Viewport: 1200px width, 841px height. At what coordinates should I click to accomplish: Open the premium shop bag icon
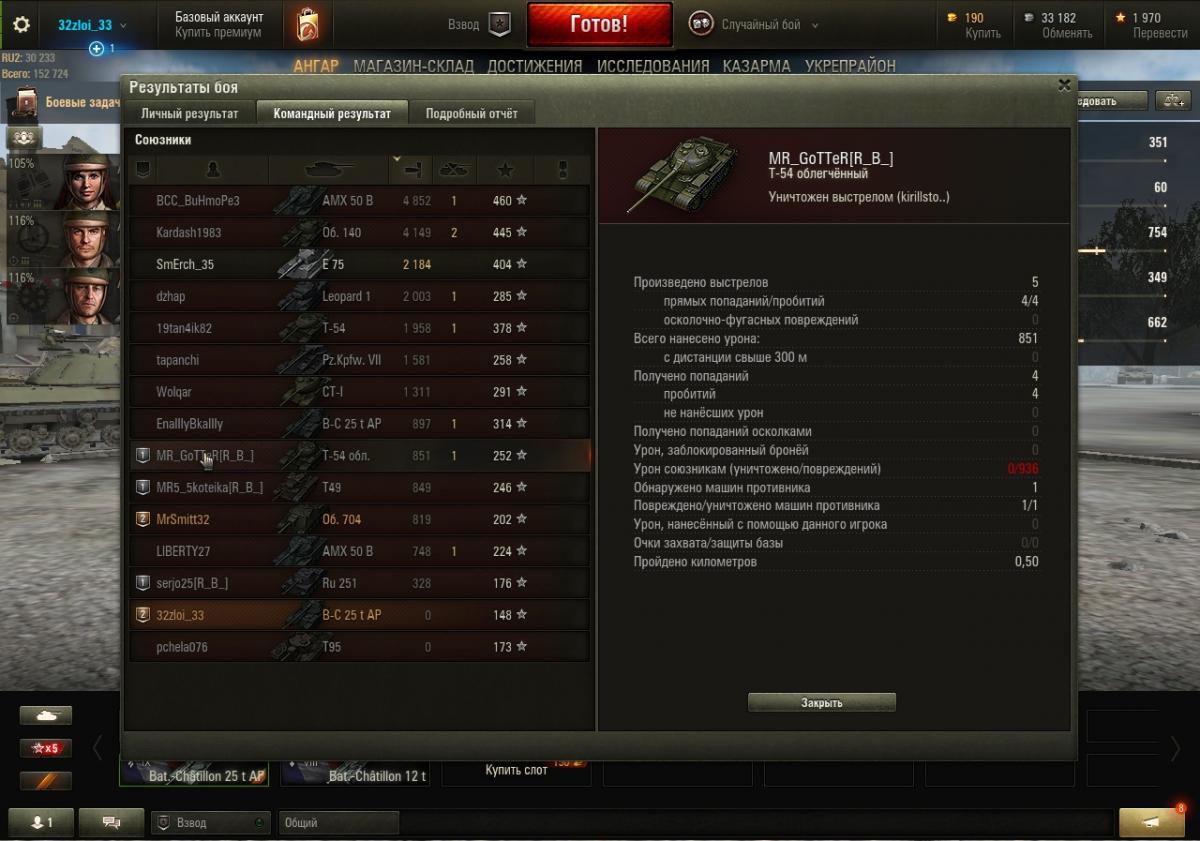click(x=308, y=25)
